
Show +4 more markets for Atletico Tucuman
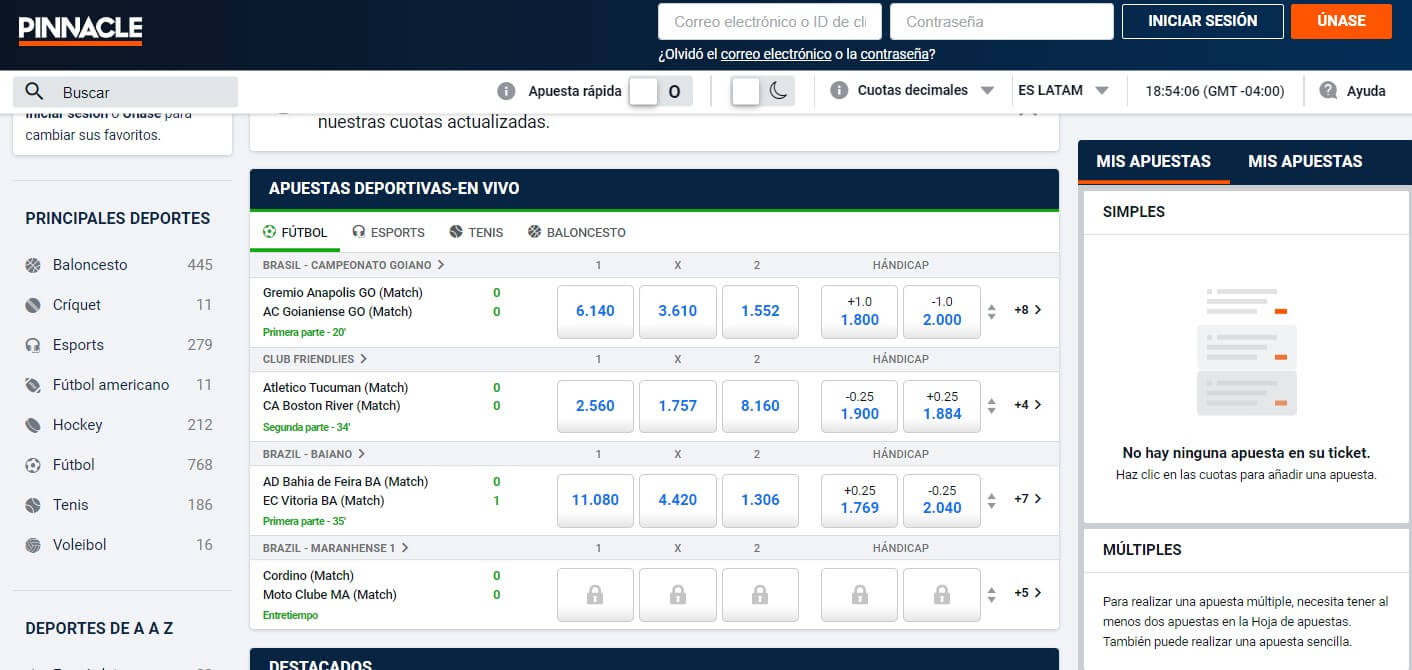[x=1028, y=405]
